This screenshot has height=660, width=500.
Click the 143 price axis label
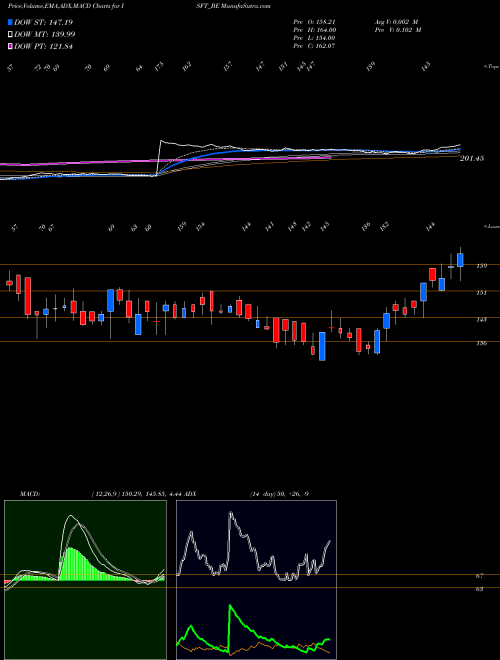click(x=481, y=319)
